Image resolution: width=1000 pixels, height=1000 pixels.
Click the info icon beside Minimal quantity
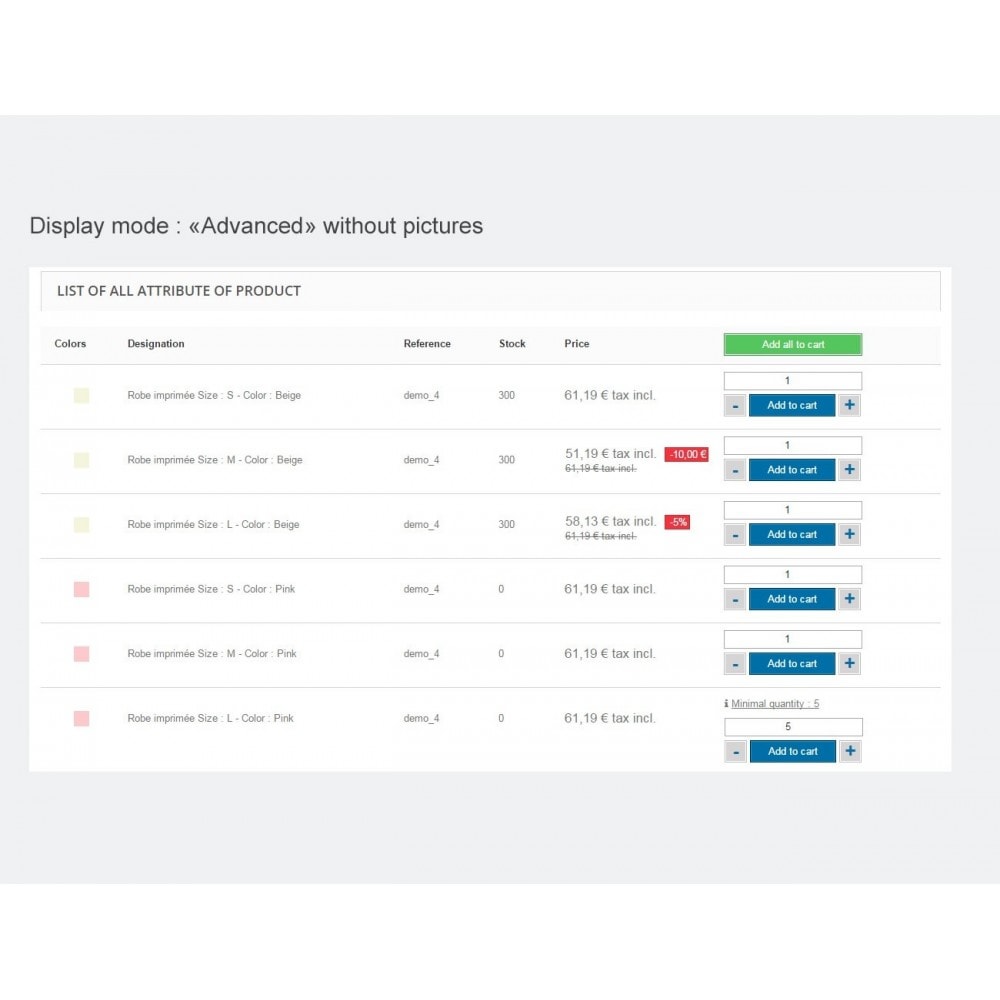click(x=726, y=703)
